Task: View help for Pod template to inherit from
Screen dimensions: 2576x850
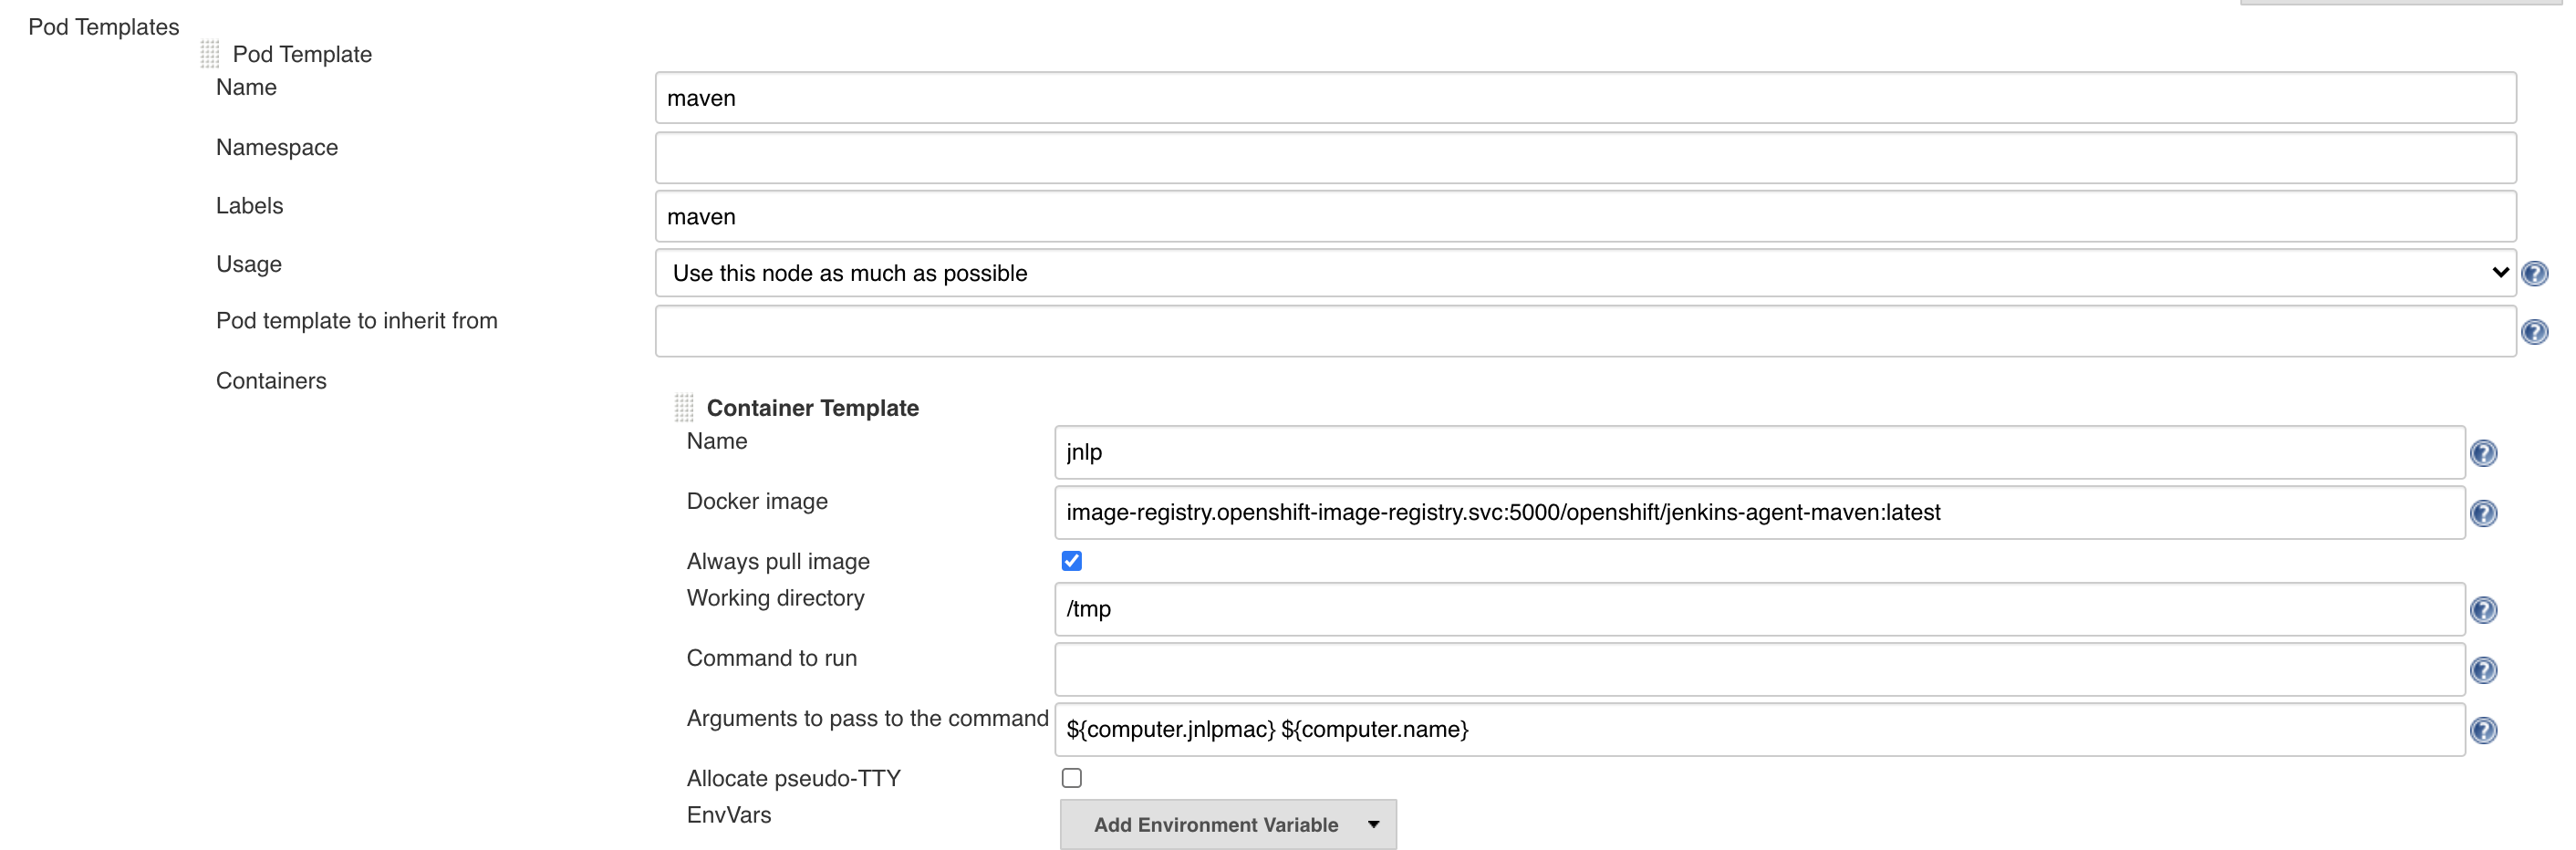Action: (x=2536, y=332)
